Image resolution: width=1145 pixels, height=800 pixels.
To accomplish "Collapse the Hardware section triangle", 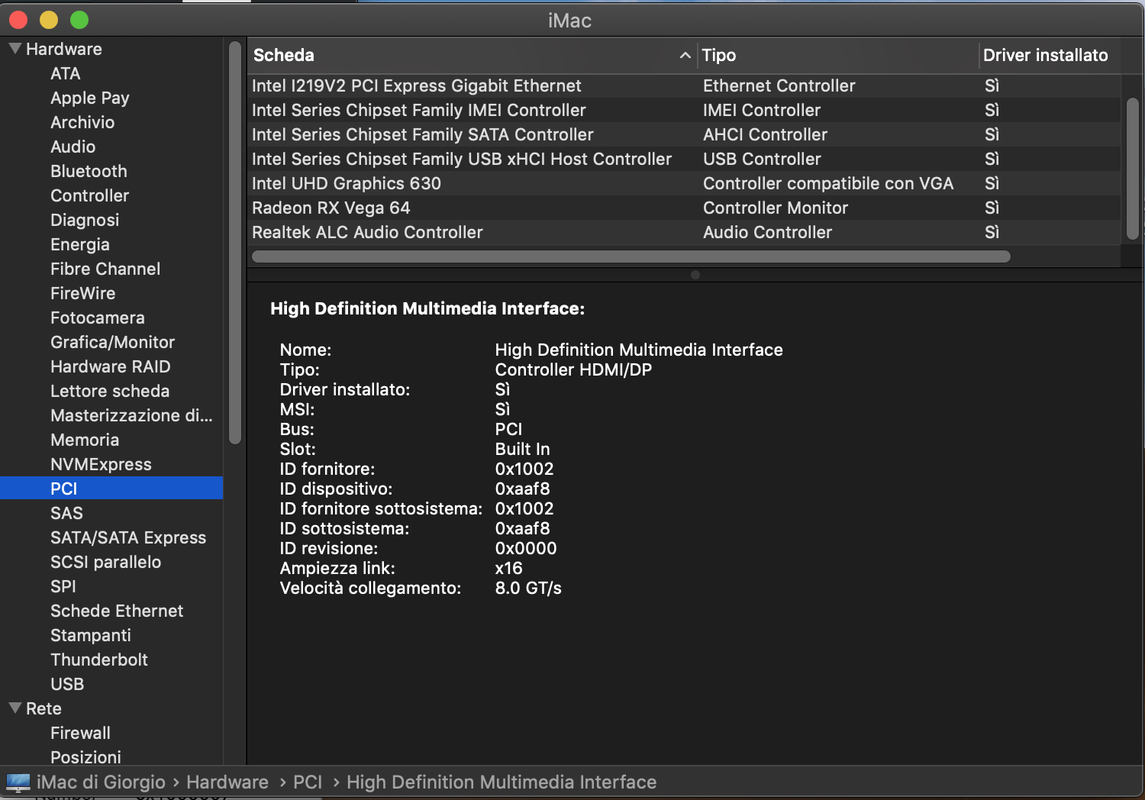I will (x=15, y=49).
